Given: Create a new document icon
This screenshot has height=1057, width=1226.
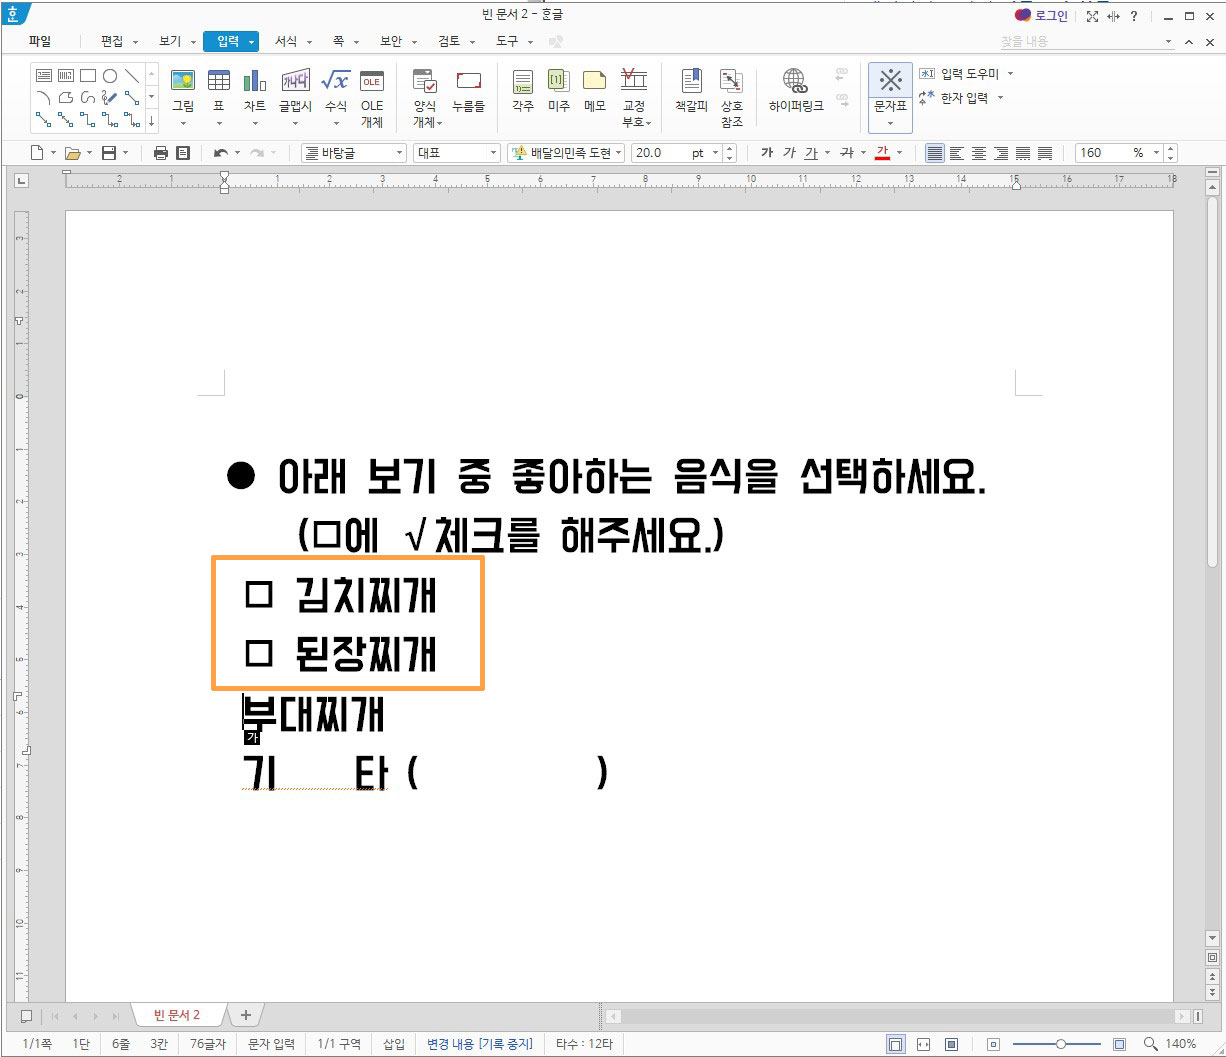Looking at the screenshot, I should [37, 153].
